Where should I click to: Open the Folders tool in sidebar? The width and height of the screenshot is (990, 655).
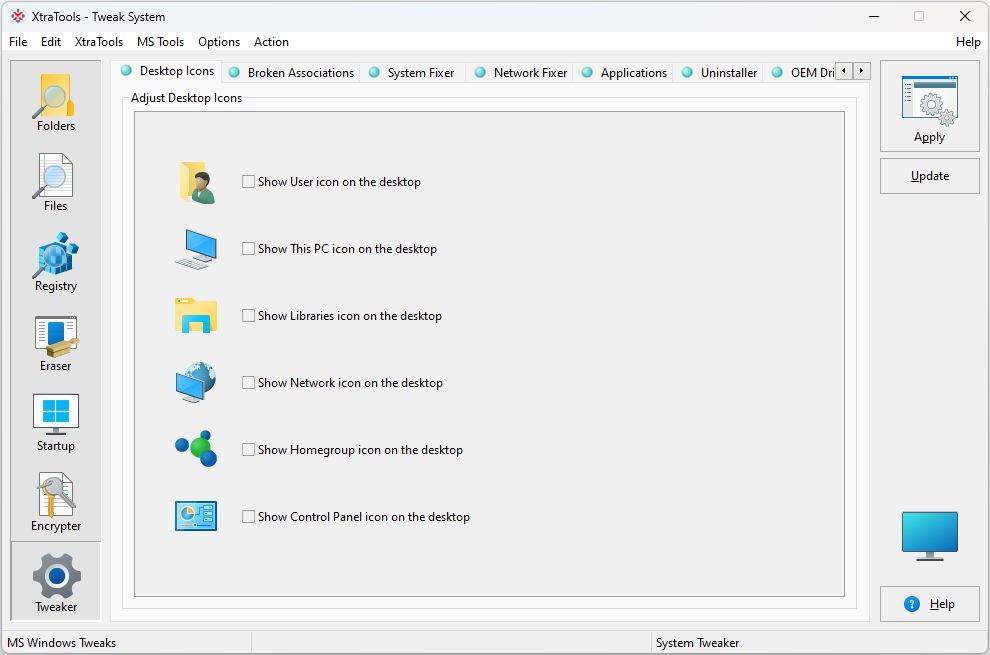coord(56,102)
